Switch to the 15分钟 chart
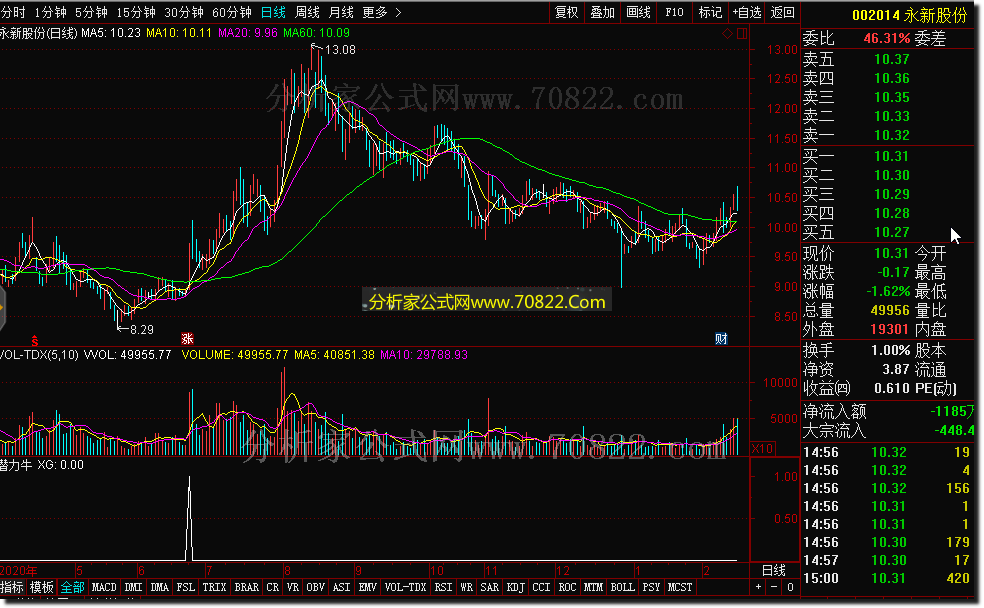 pos(136,12)
